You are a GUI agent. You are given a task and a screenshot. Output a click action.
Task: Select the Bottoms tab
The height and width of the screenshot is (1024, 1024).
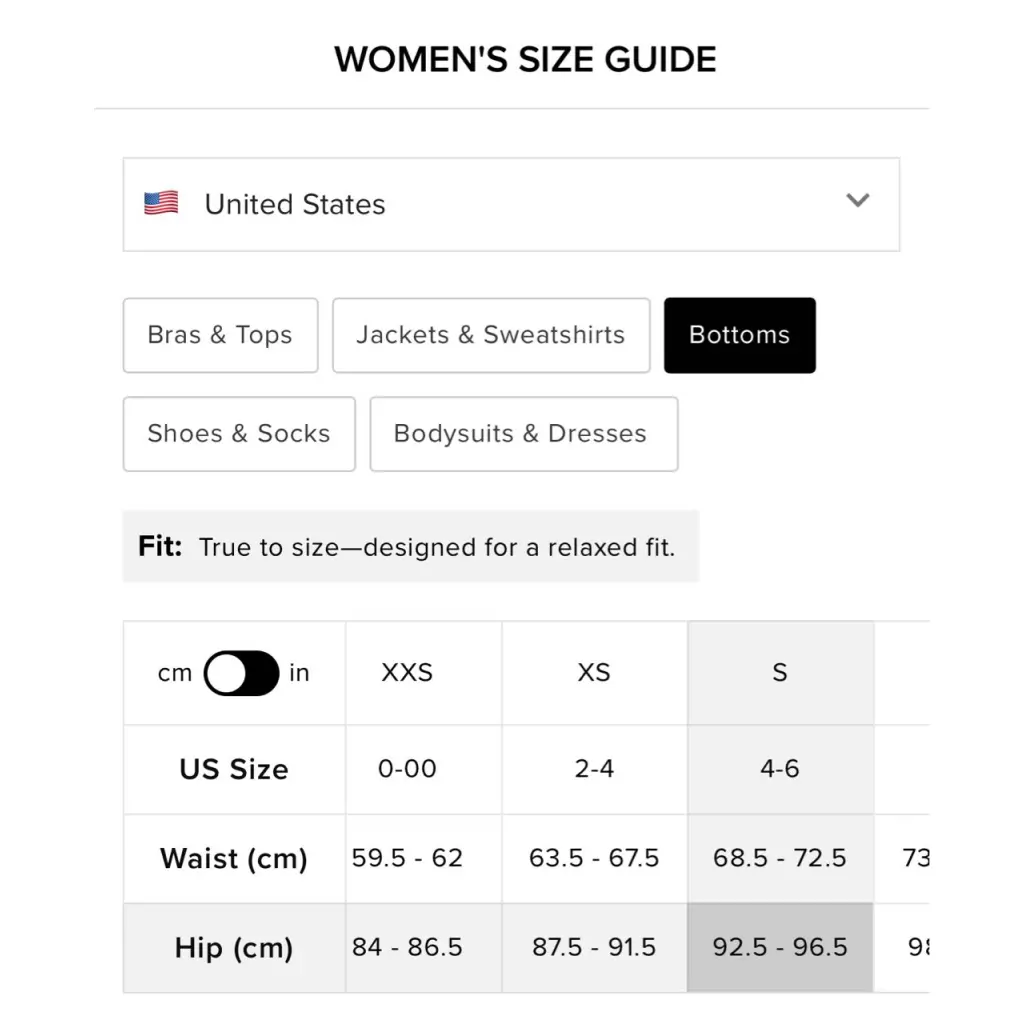coord(740,335)
